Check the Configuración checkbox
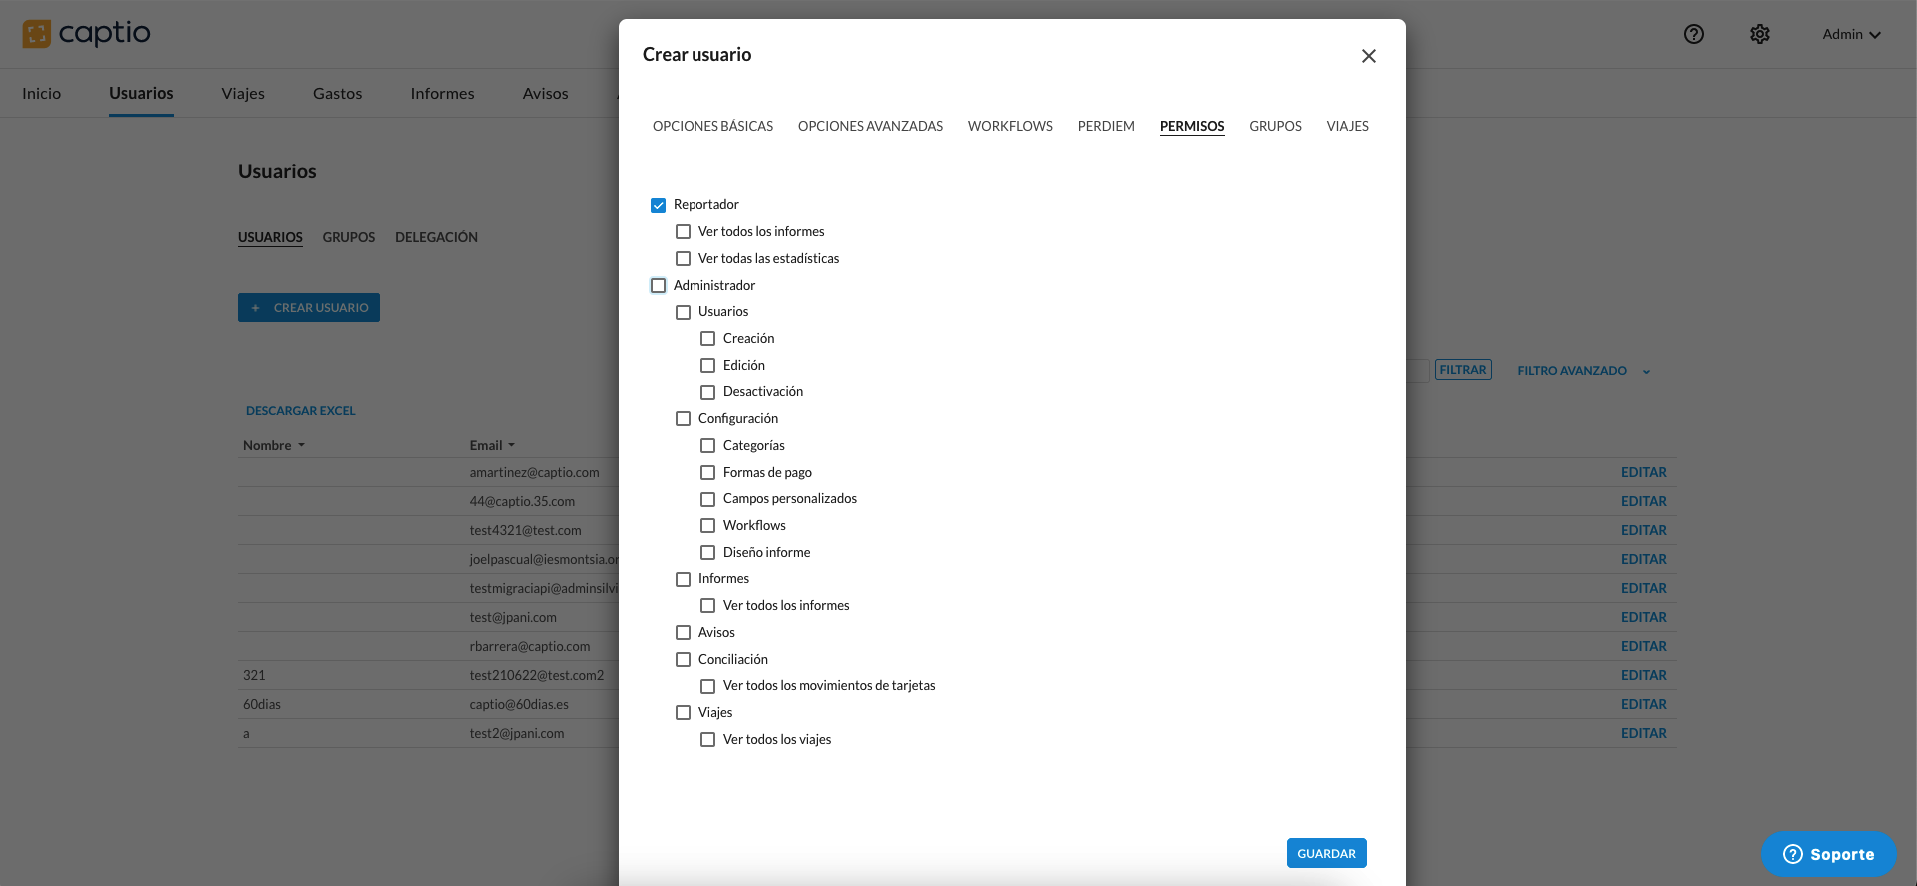Screen dimensions: 1917x886 [x=683, y=419]
